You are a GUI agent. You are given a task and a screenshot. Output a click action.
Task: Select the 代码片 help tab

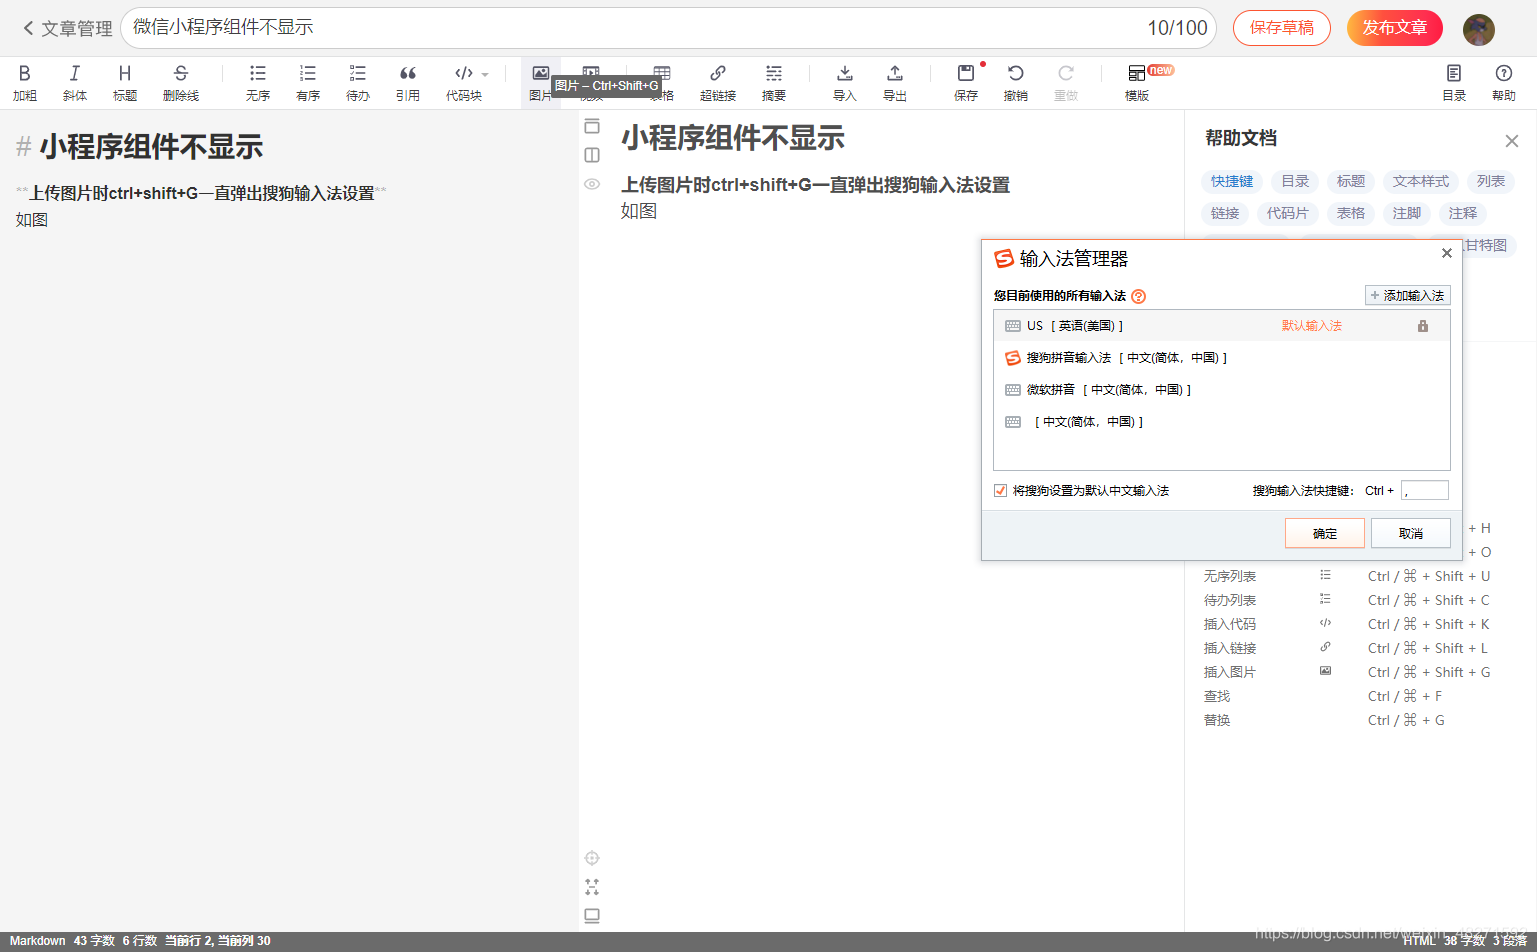point(1288,213)
